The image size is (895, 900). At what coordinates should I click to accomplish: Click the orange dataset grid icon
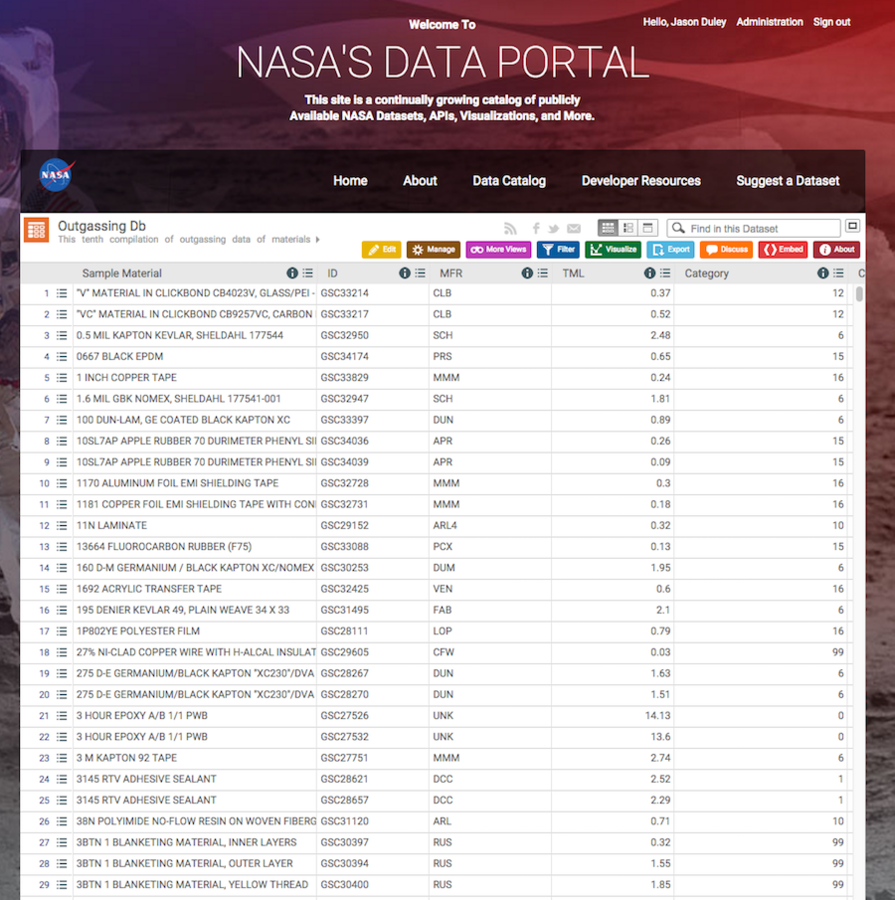pyautogui.click(x=36, y=230)
